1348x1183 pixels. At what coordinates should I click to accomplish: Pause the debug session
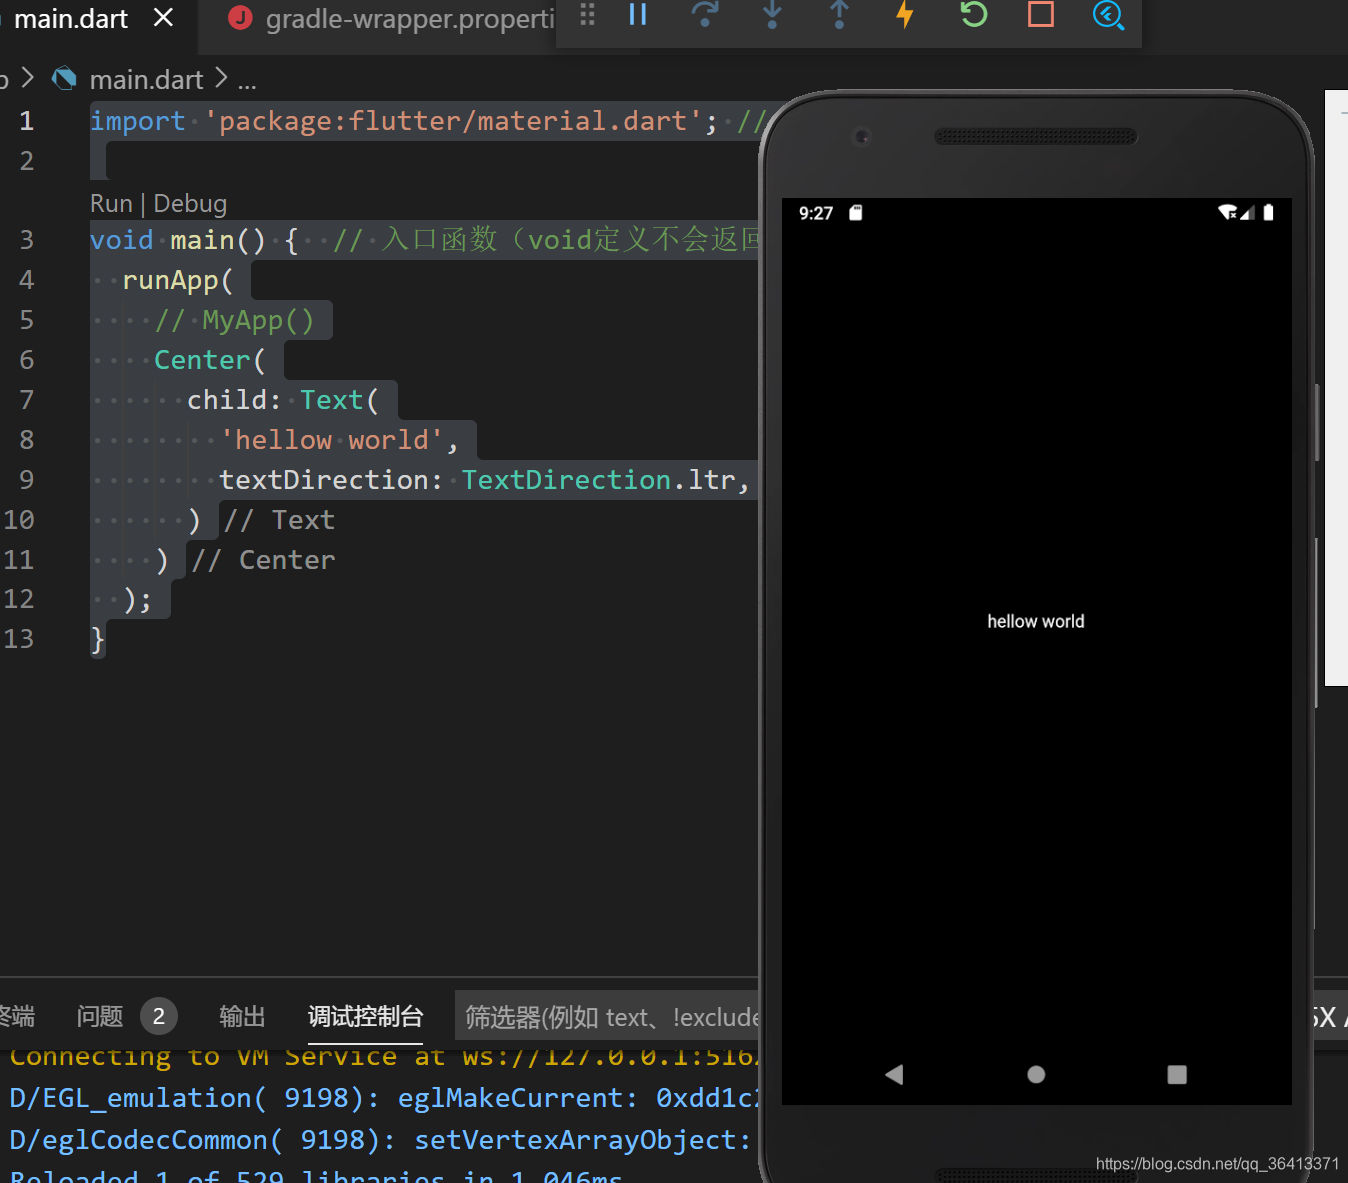pos(638,14)
